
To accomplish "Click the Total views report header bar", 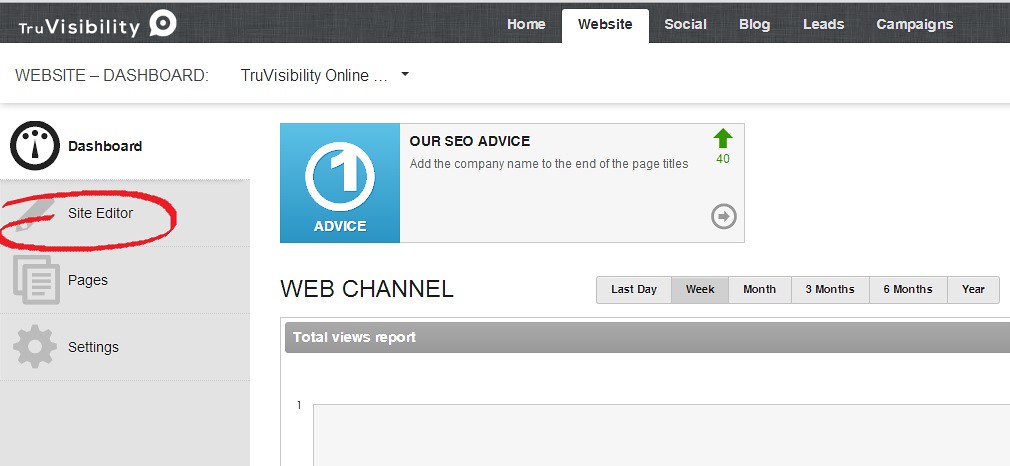I will pyautogui.click(x=647, y=337).
